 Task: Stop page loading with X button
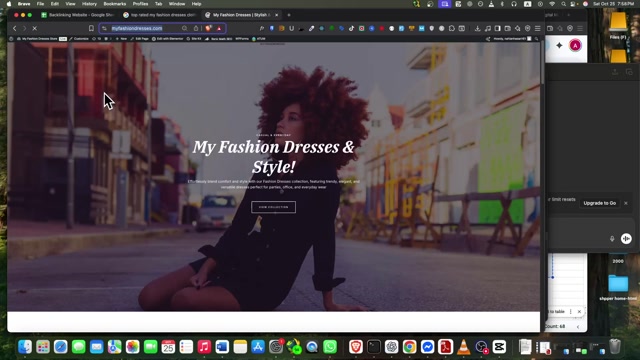[x=35, y=28]
